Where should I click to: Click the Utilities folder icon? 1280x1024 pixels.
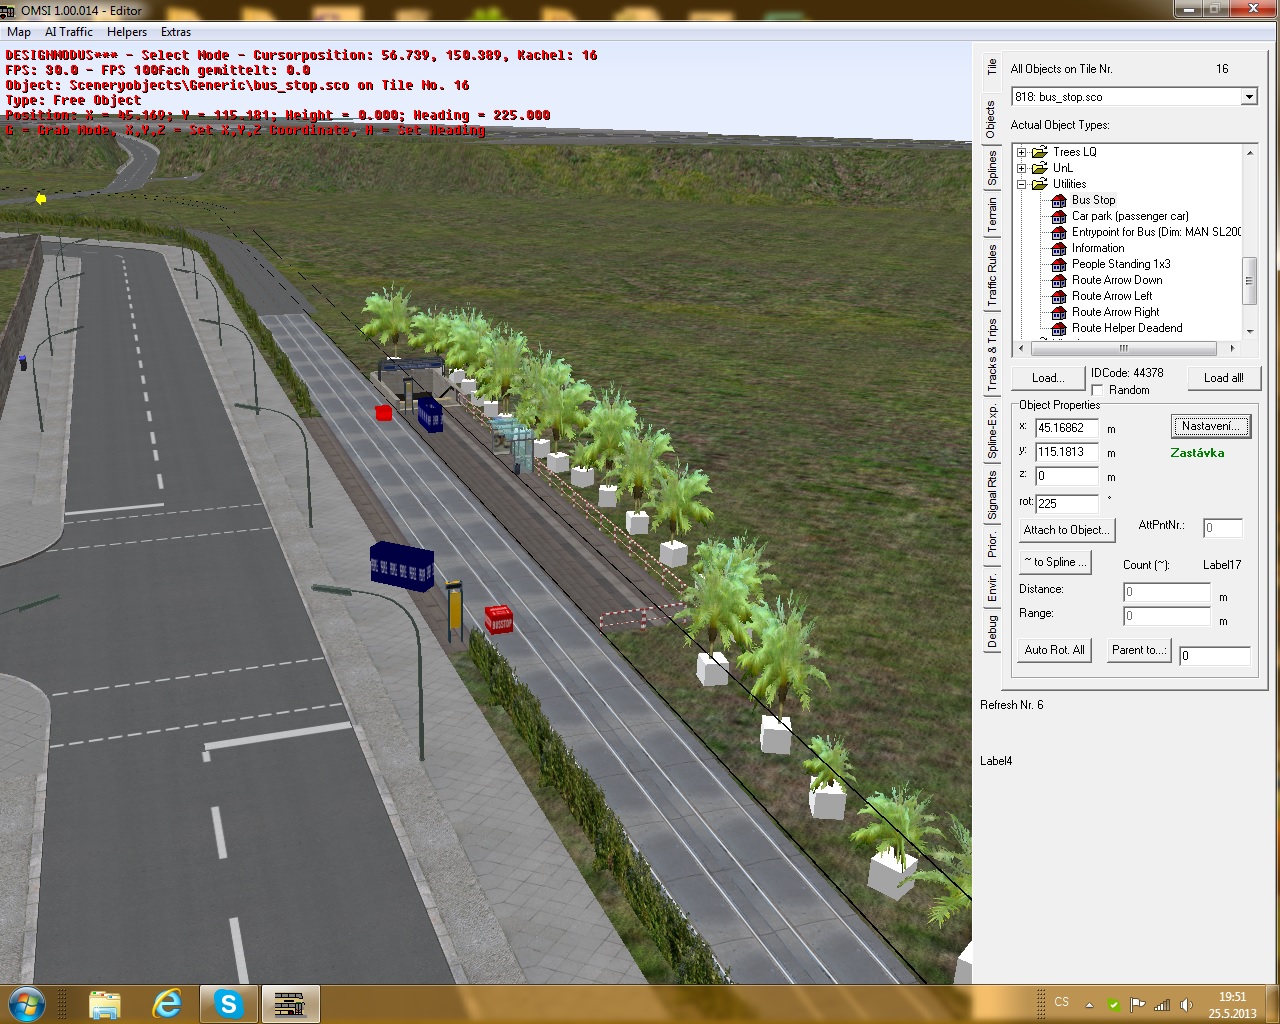pyautogui.click(x=1039, y=184)
